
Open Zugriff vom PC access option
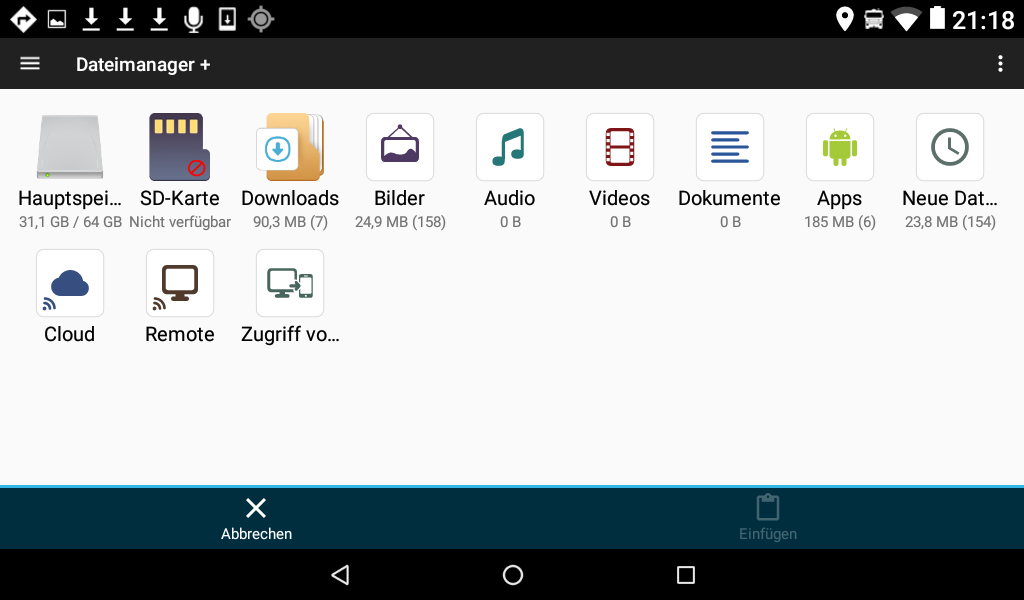(290, 284)
